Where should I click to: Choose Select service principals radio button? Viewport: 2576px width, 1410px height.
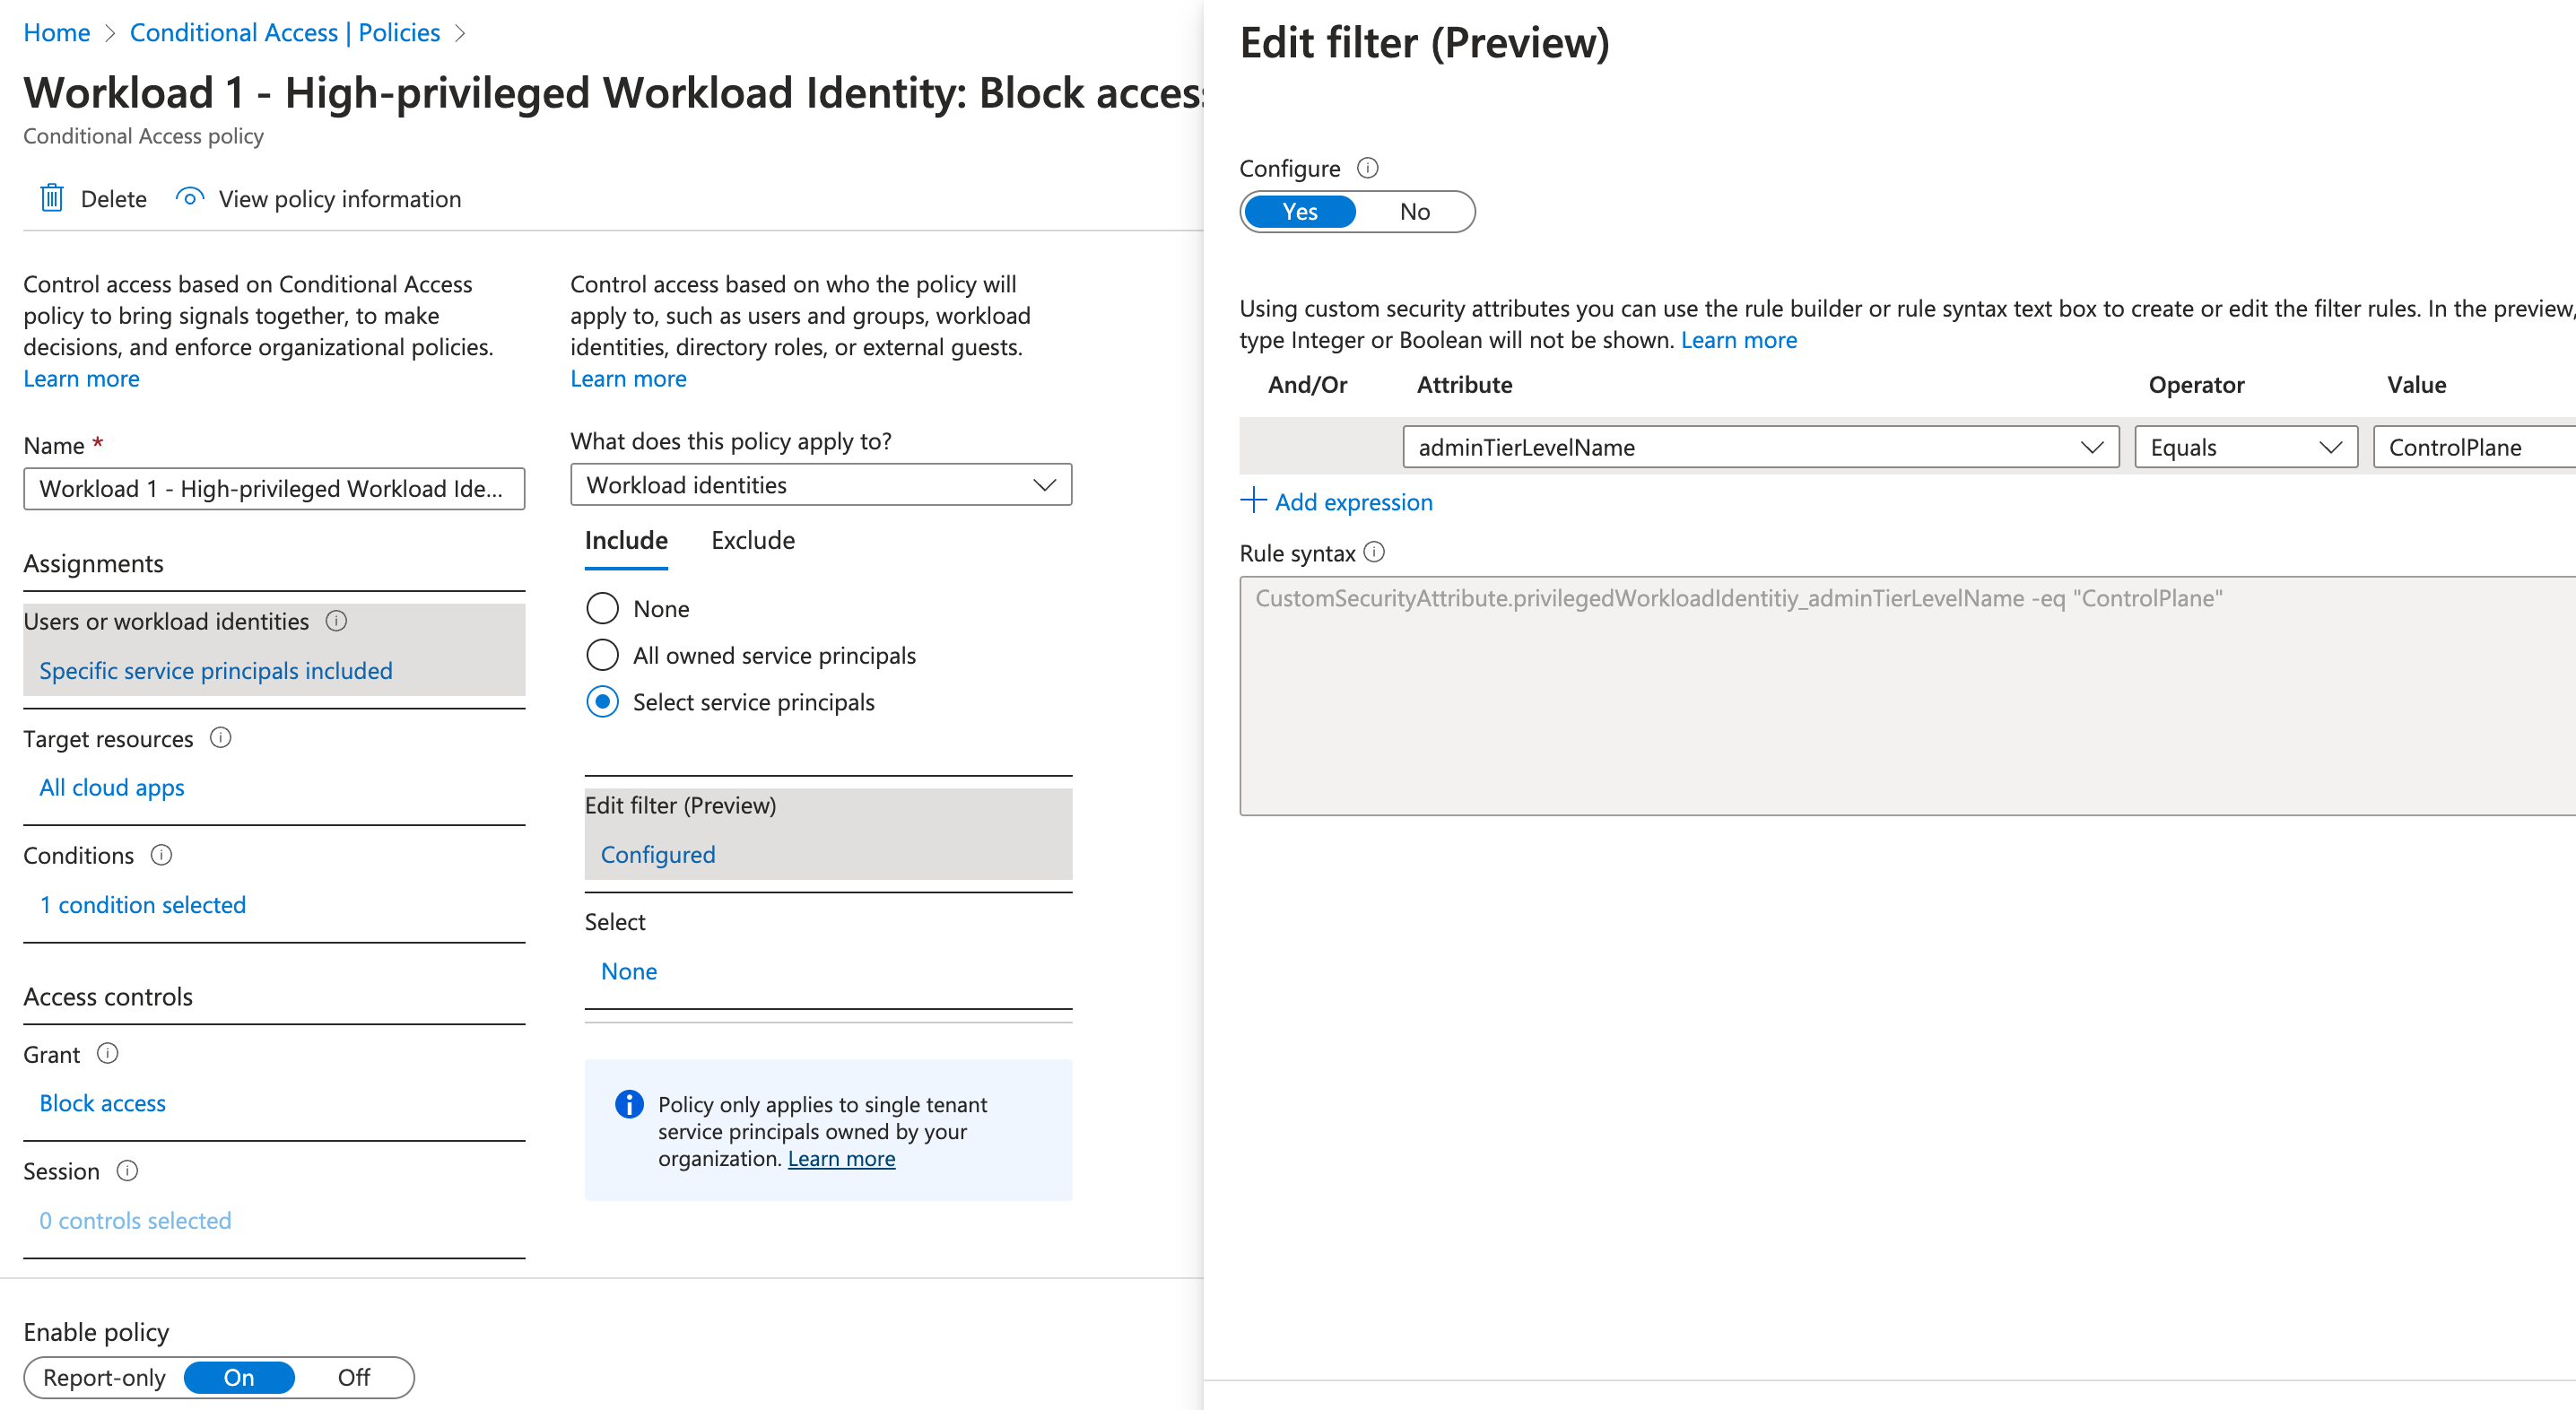click(602, 702)
